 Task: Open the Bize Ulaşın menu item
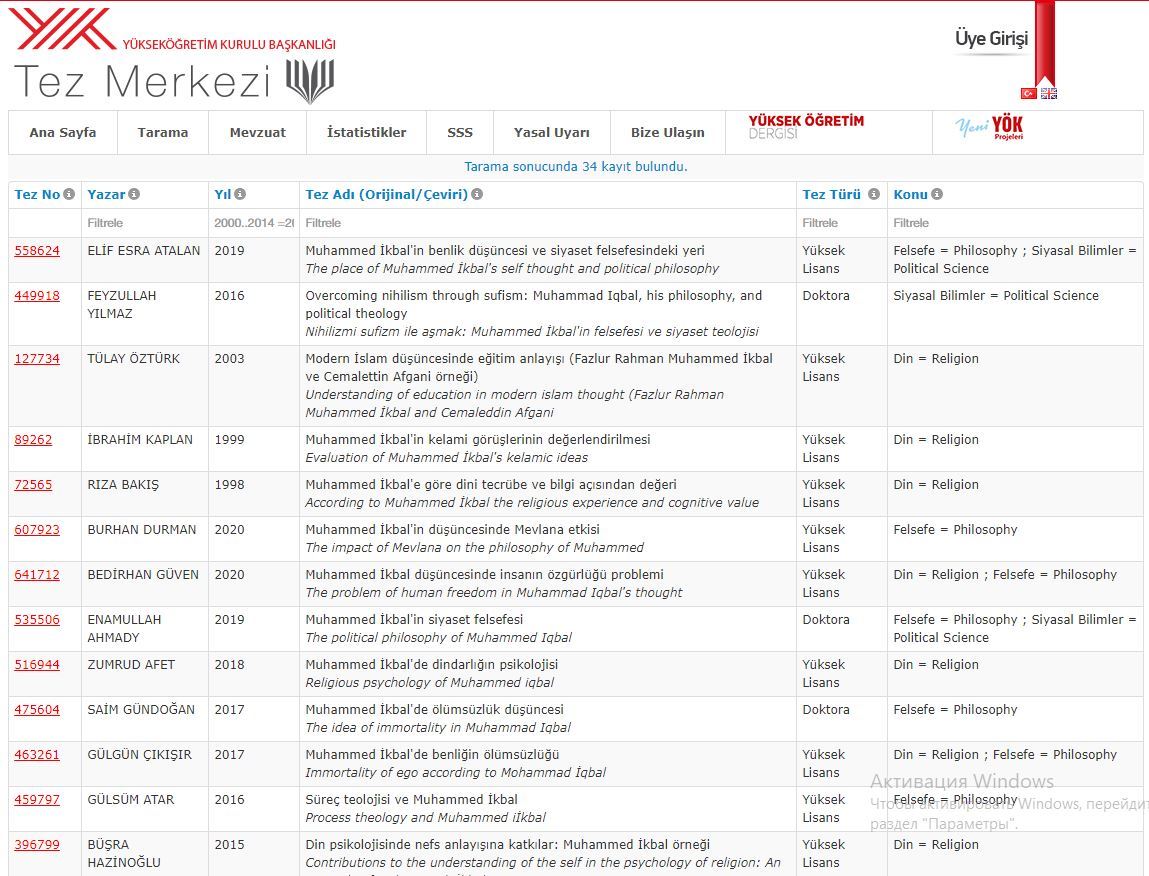coord(668,133)
